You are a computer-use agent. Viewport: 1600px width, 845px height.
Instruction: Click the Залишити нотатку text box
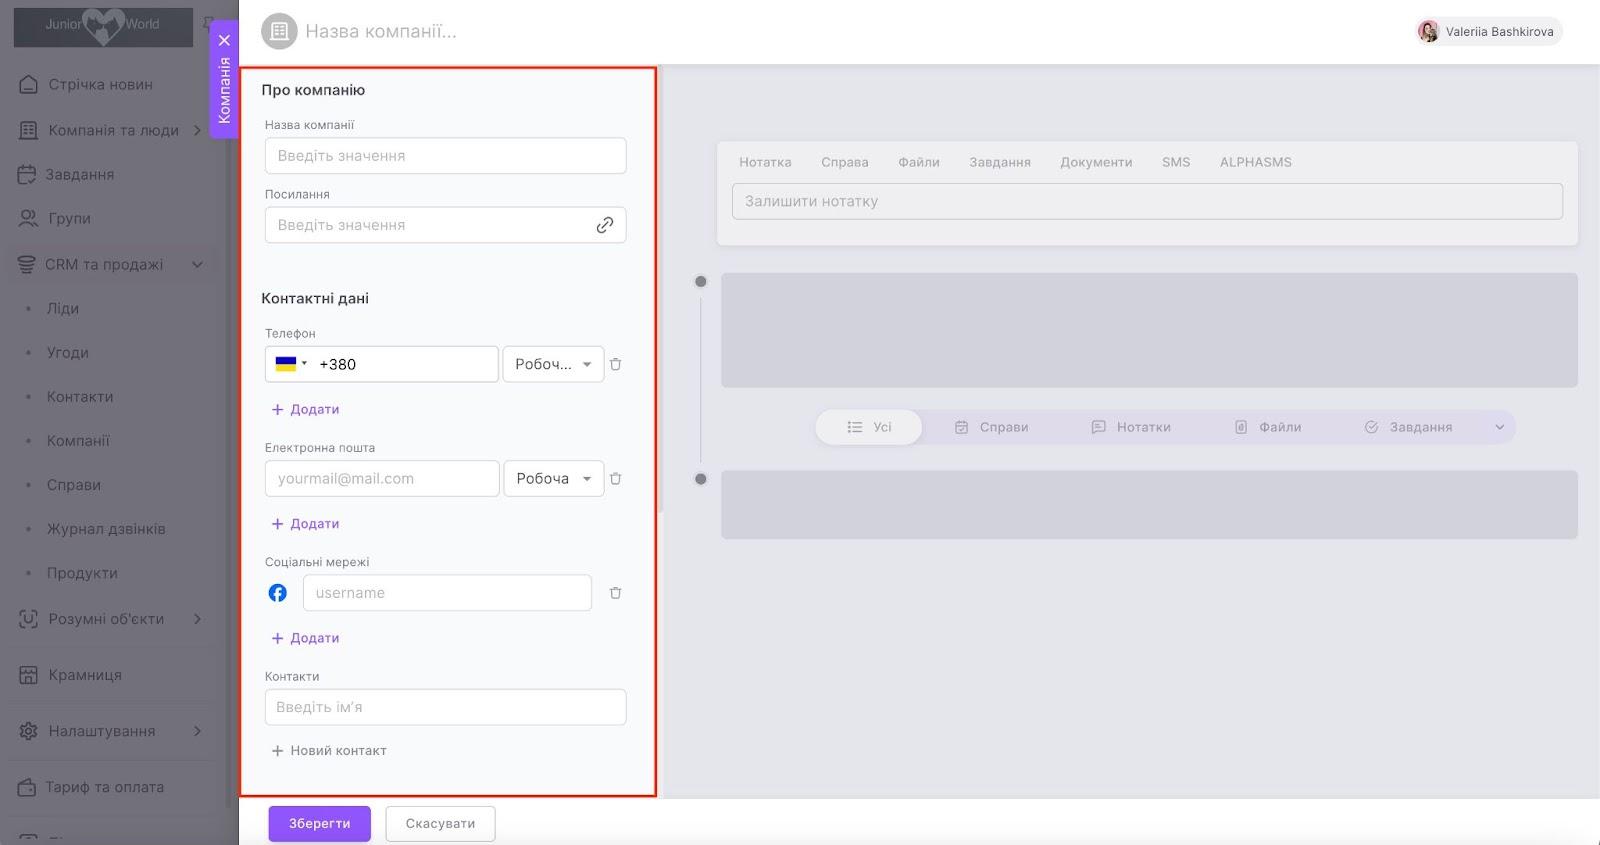coord(1146,201)
